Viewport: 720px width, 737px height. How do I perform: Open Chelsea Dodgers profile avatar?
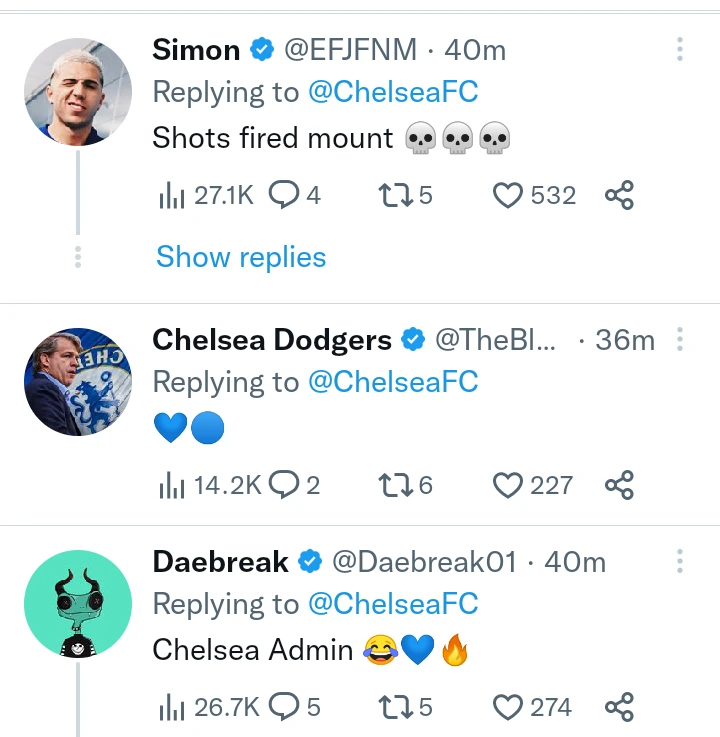(78, 382)
